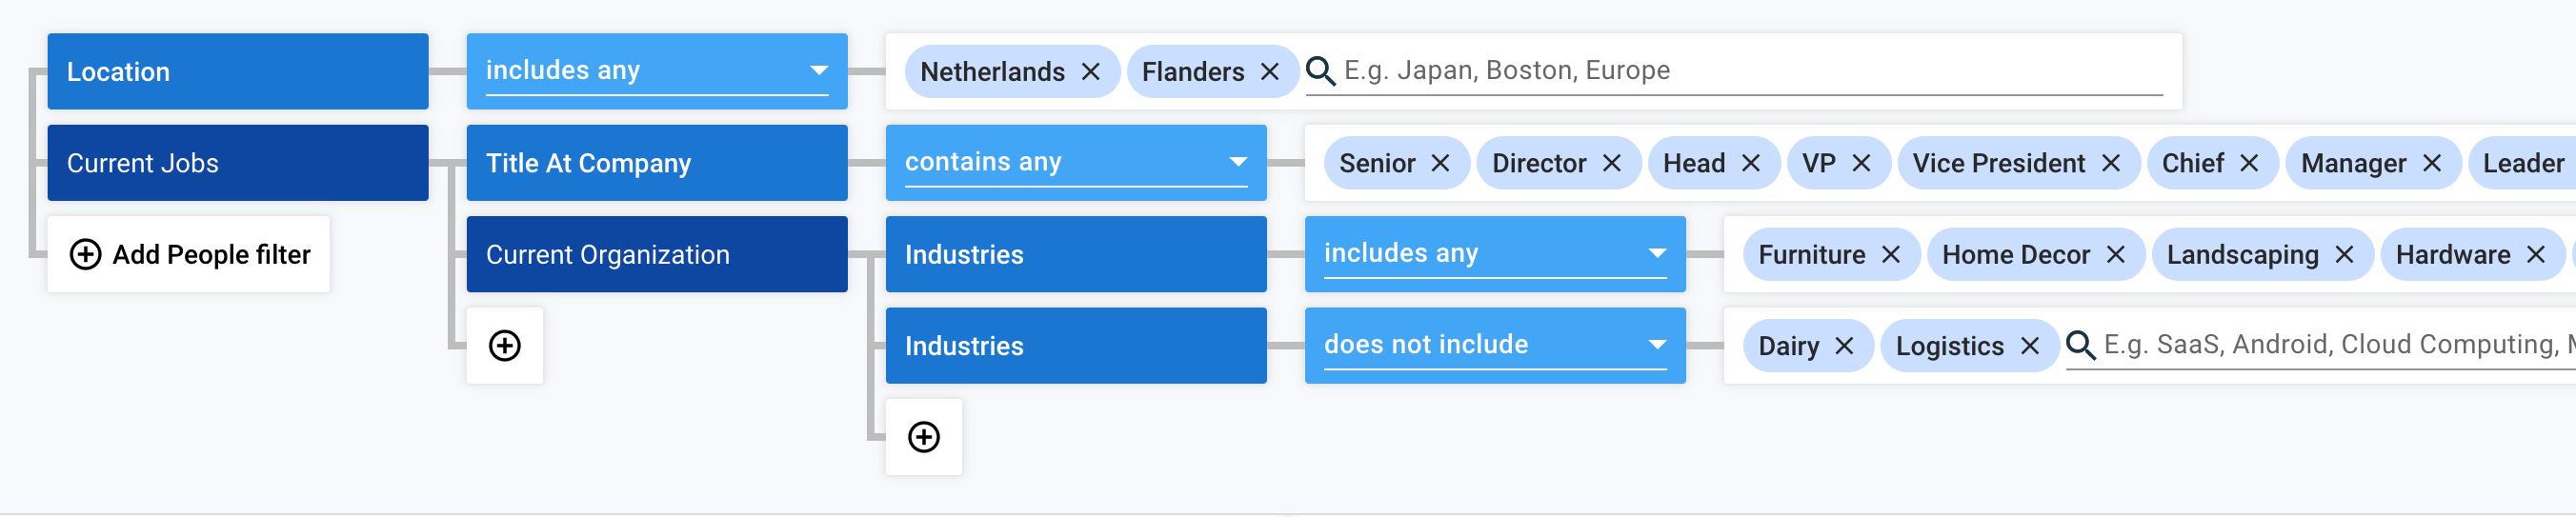Screen dimensions: 2576x517
Task: Remove the Director title tag
Action: pyautogui.click(x=1611, y=163)
